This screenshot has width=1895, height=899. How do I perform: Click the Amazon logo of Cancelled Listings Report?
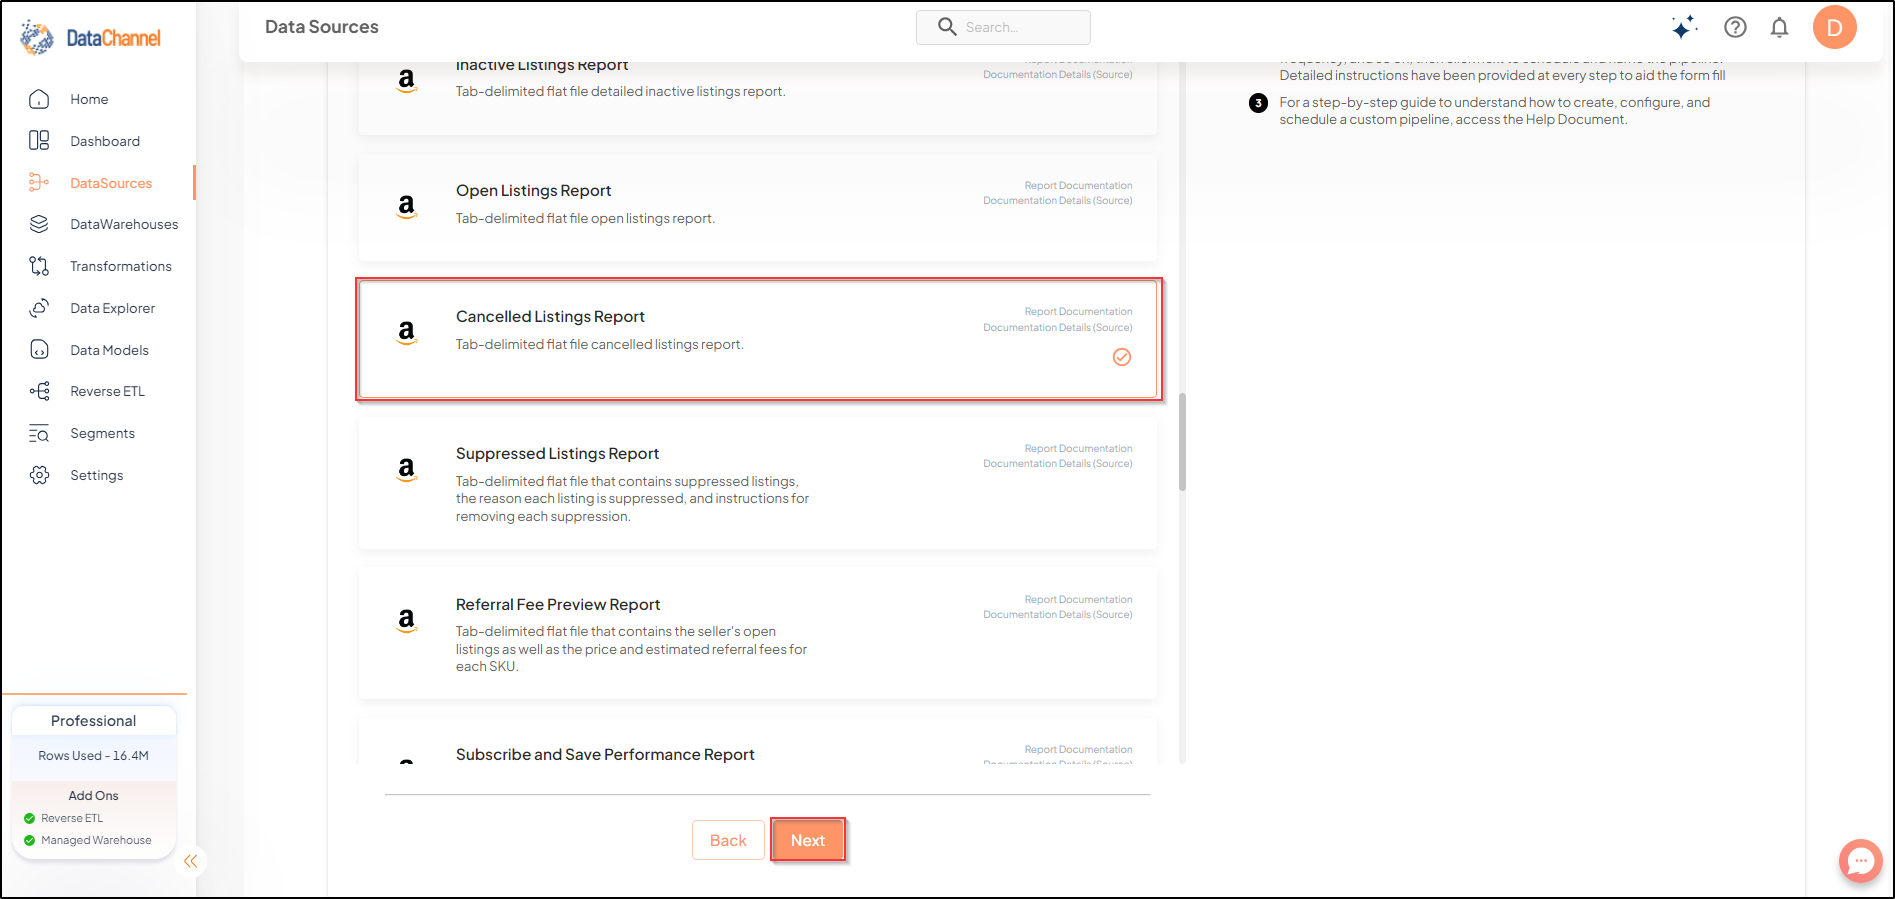tap(406, 332)
